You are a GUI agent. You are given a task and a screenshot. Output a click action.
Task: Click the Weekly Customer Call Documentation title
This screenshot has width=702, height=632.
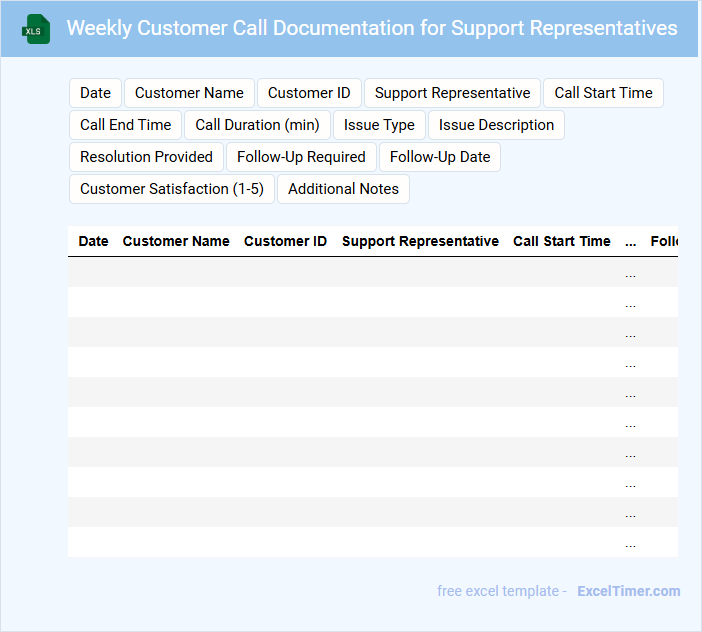(372, 28)
